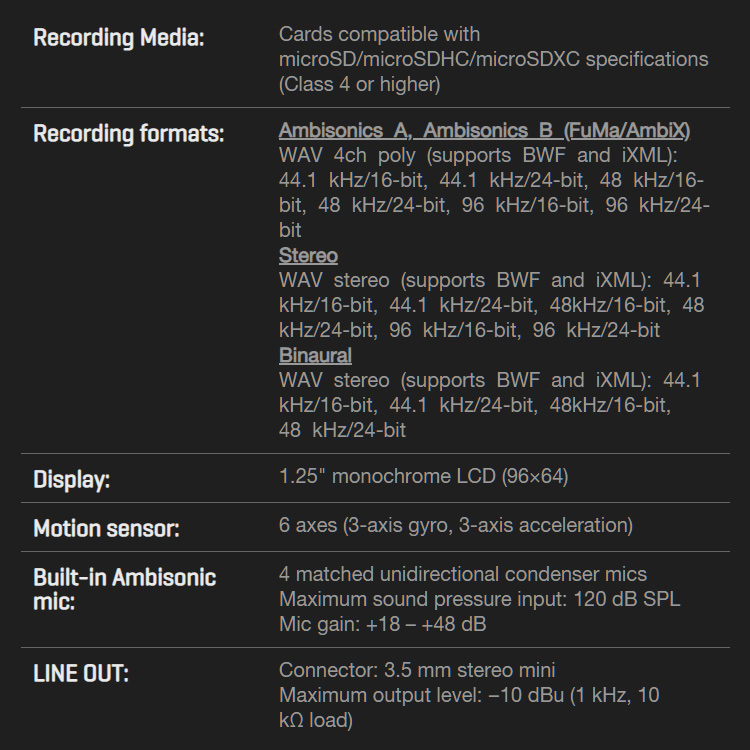
Task: Click the underlined Stereo heading
Action: point(308,255)
